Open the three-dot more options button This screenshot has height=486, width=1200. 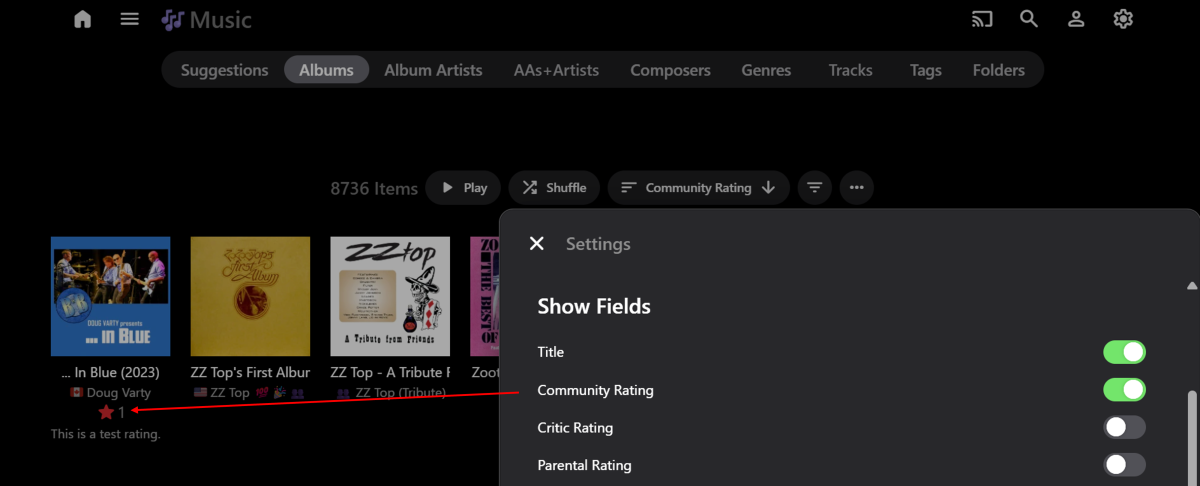(x=857, y=187)
